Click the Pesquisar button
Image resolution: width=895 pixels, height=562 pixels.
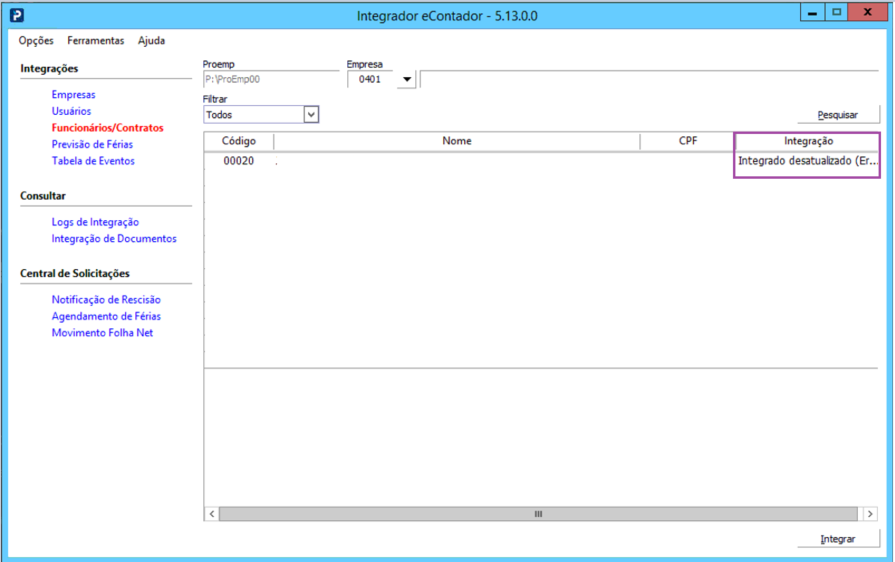tap(838, 115)
